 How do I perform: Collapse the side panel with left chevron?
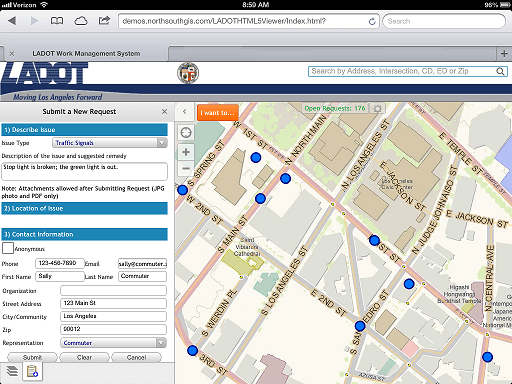tap(184, 112)
